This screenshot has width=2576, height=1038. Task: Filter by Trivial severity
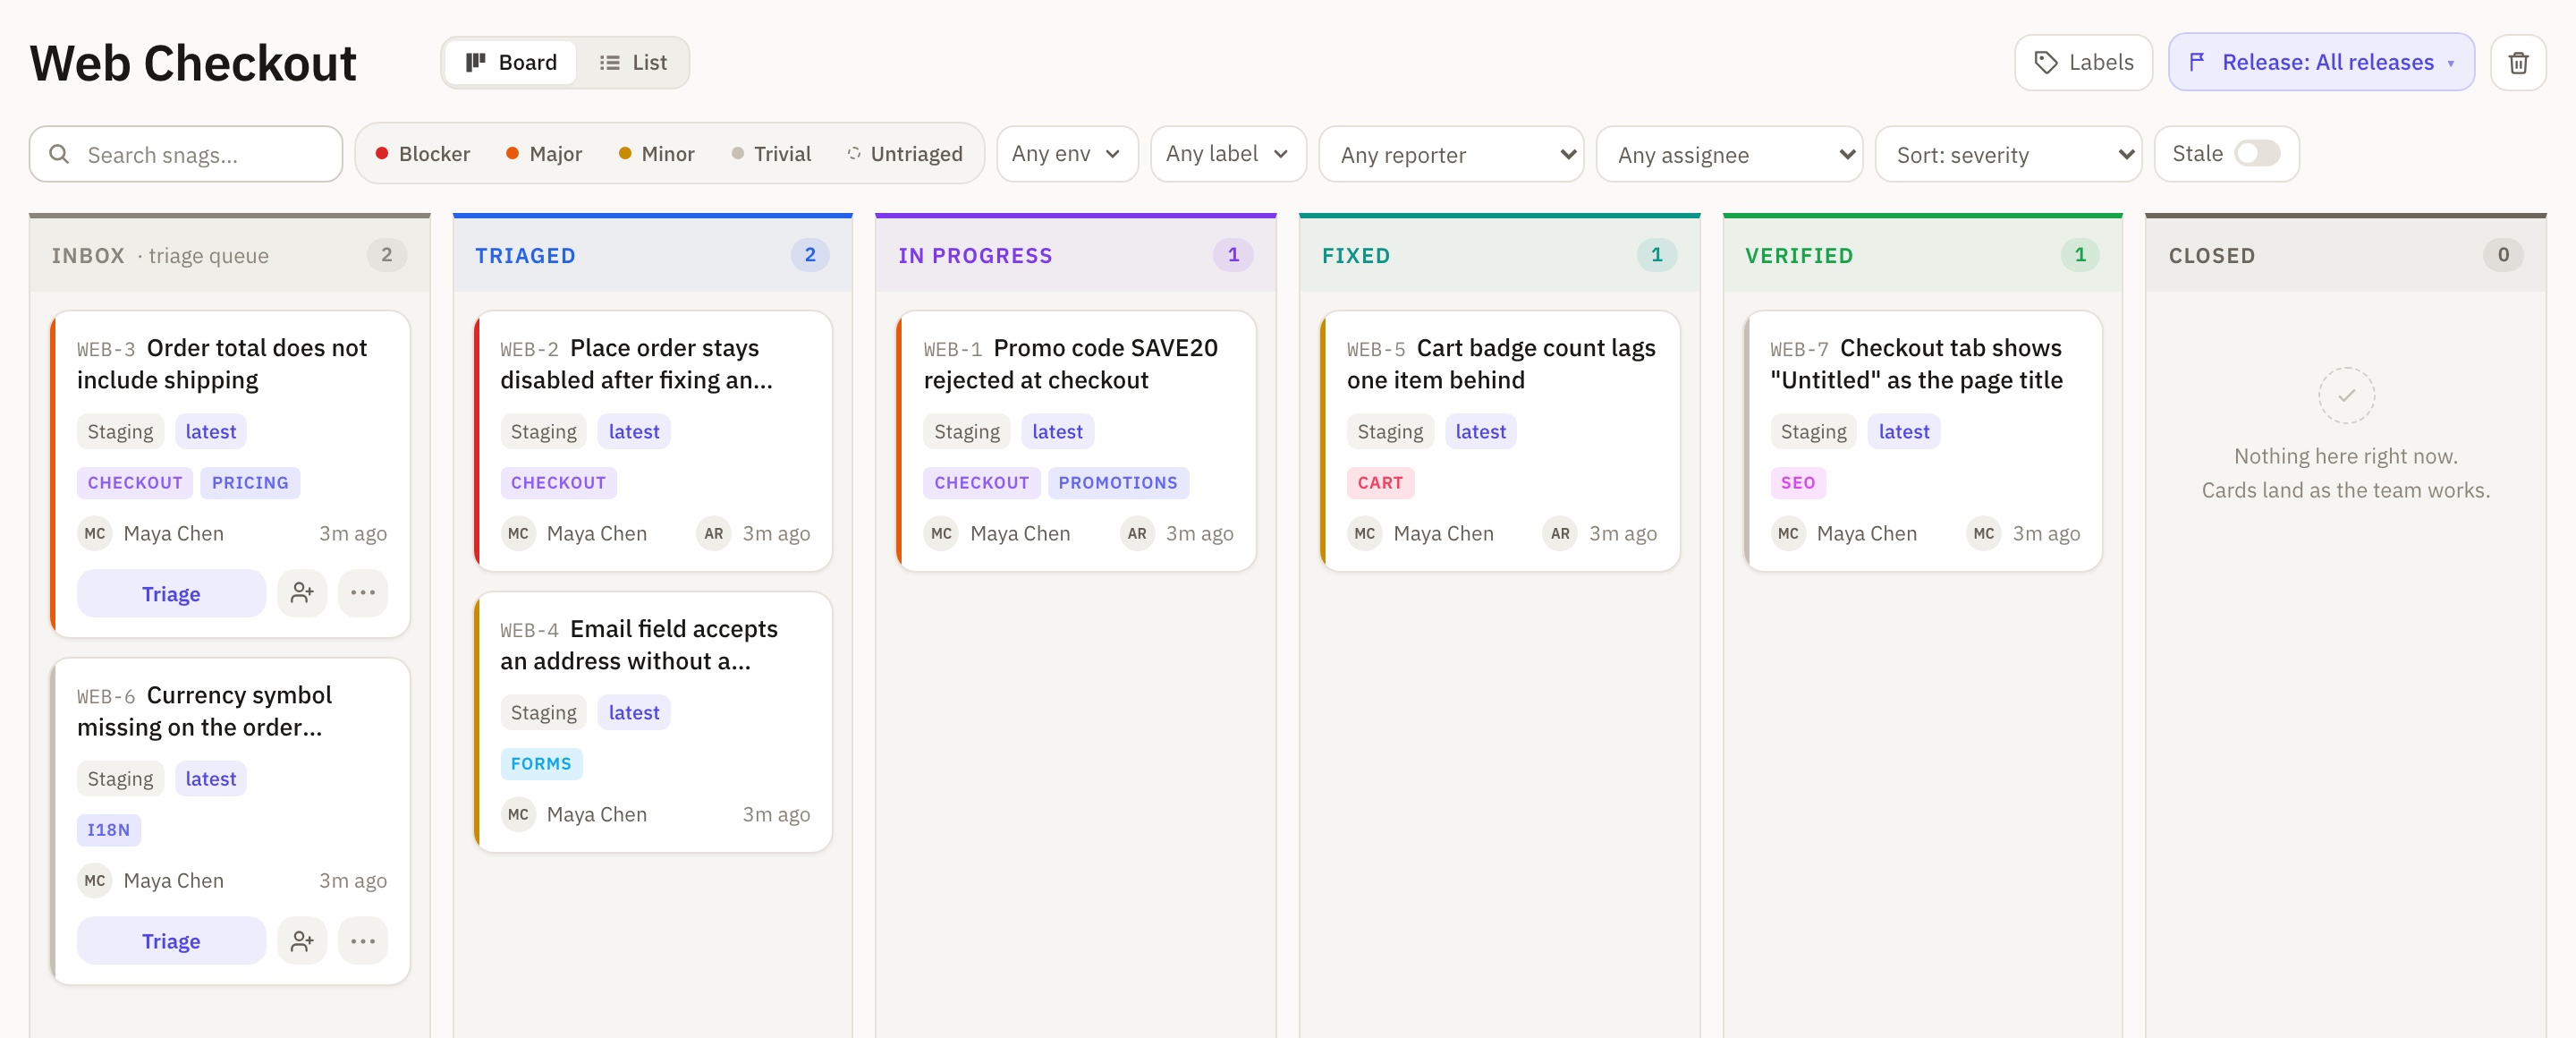771,153
